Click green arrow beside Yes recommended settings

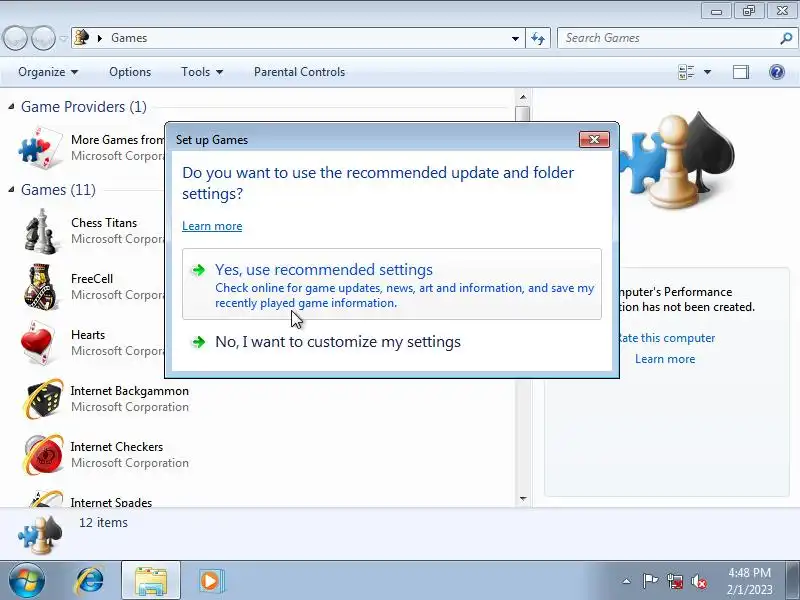198,269
